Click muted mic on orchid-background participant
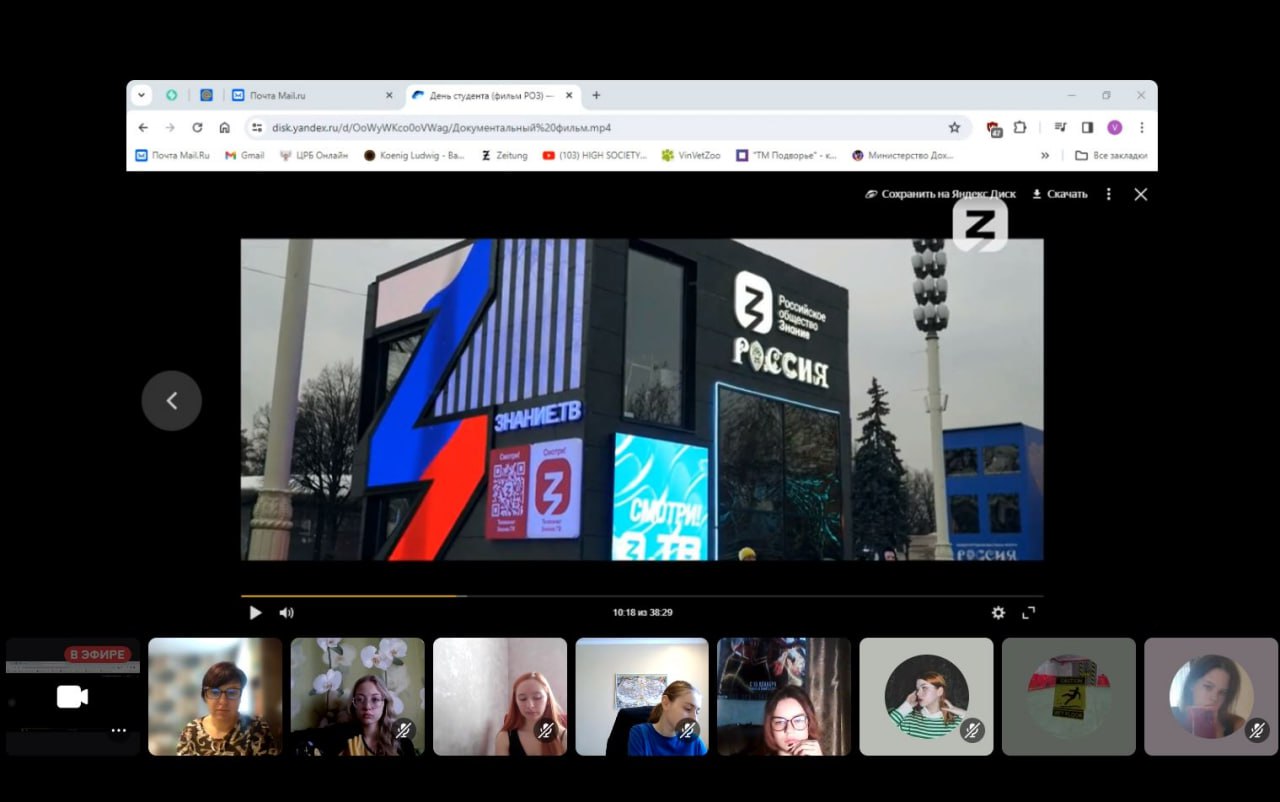Viewport: 1280px width, 802px height. pos(403,731)
